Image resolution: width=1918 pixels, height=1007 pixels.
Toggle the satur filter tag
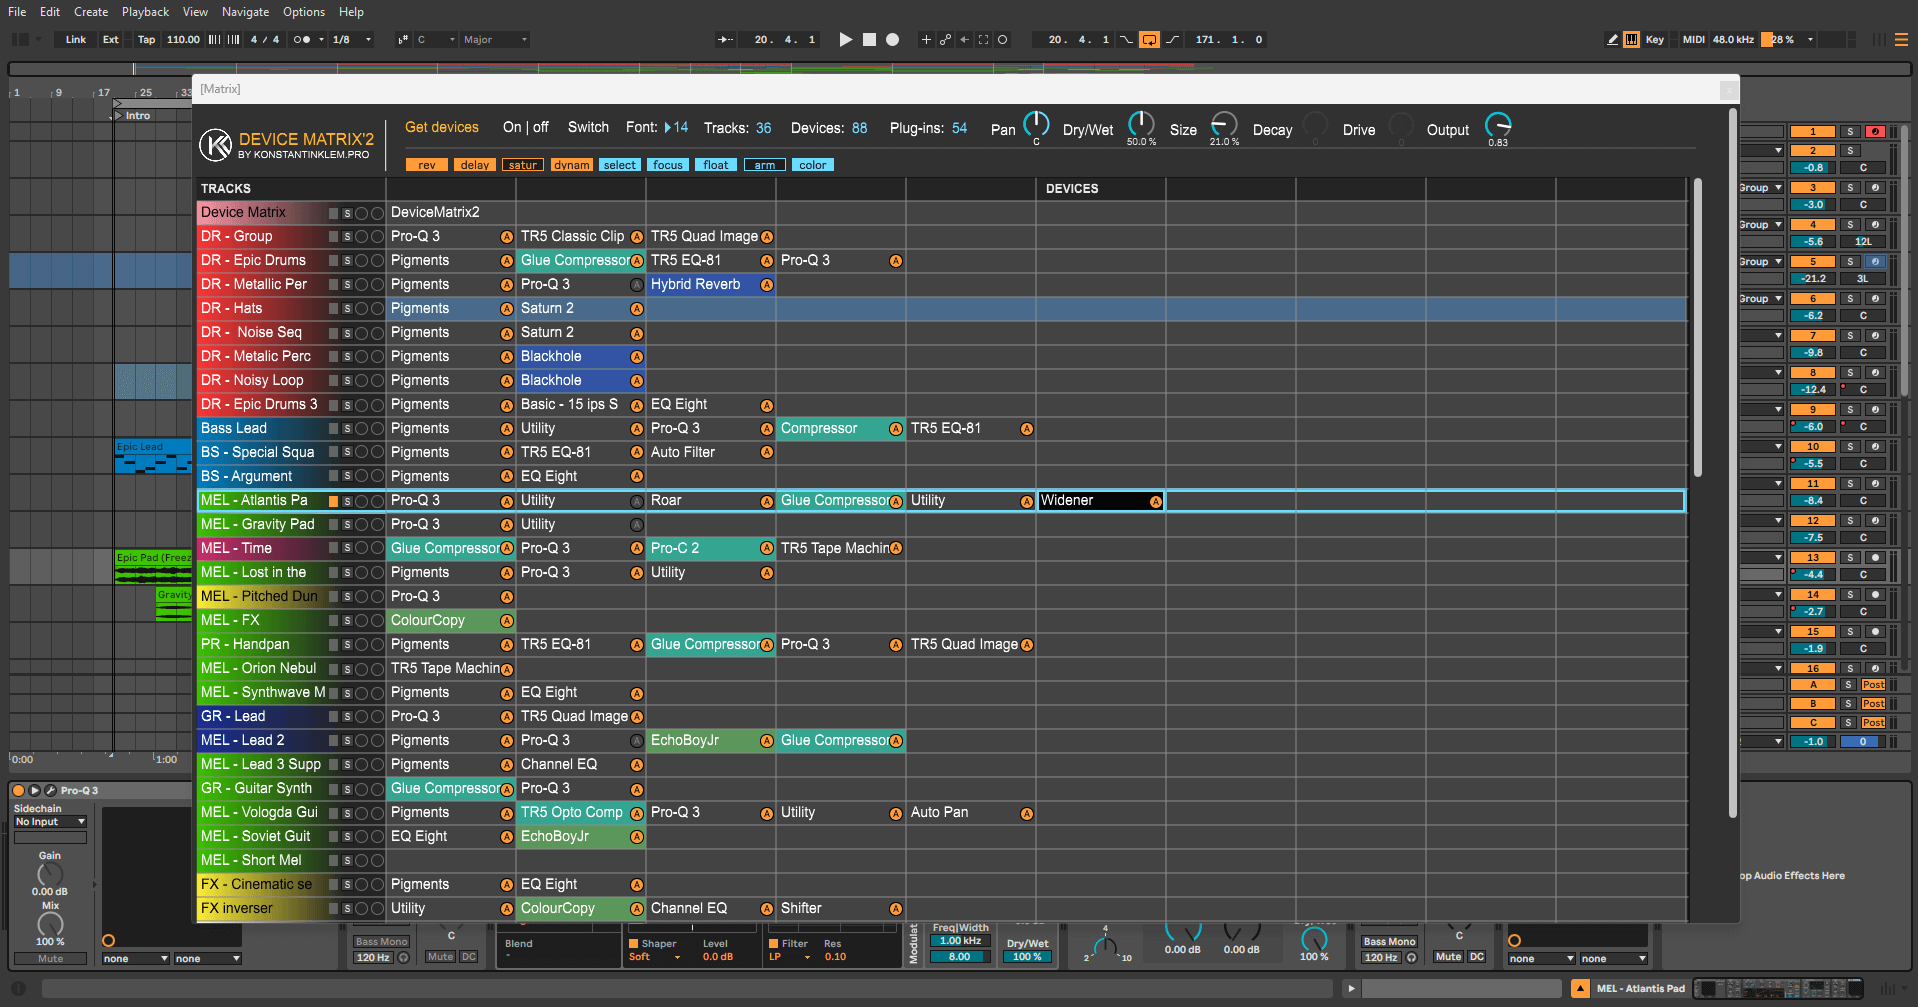[x=522, y=165]
